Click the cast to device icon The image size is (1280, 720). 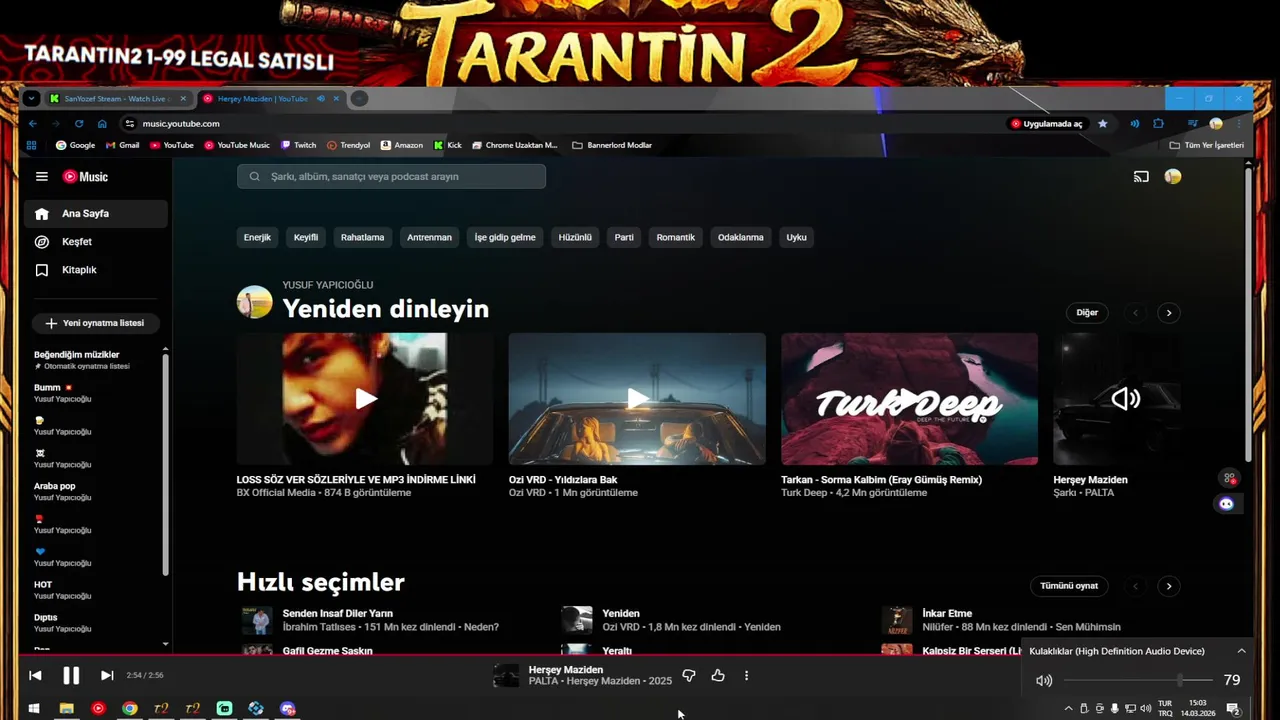1141,176
